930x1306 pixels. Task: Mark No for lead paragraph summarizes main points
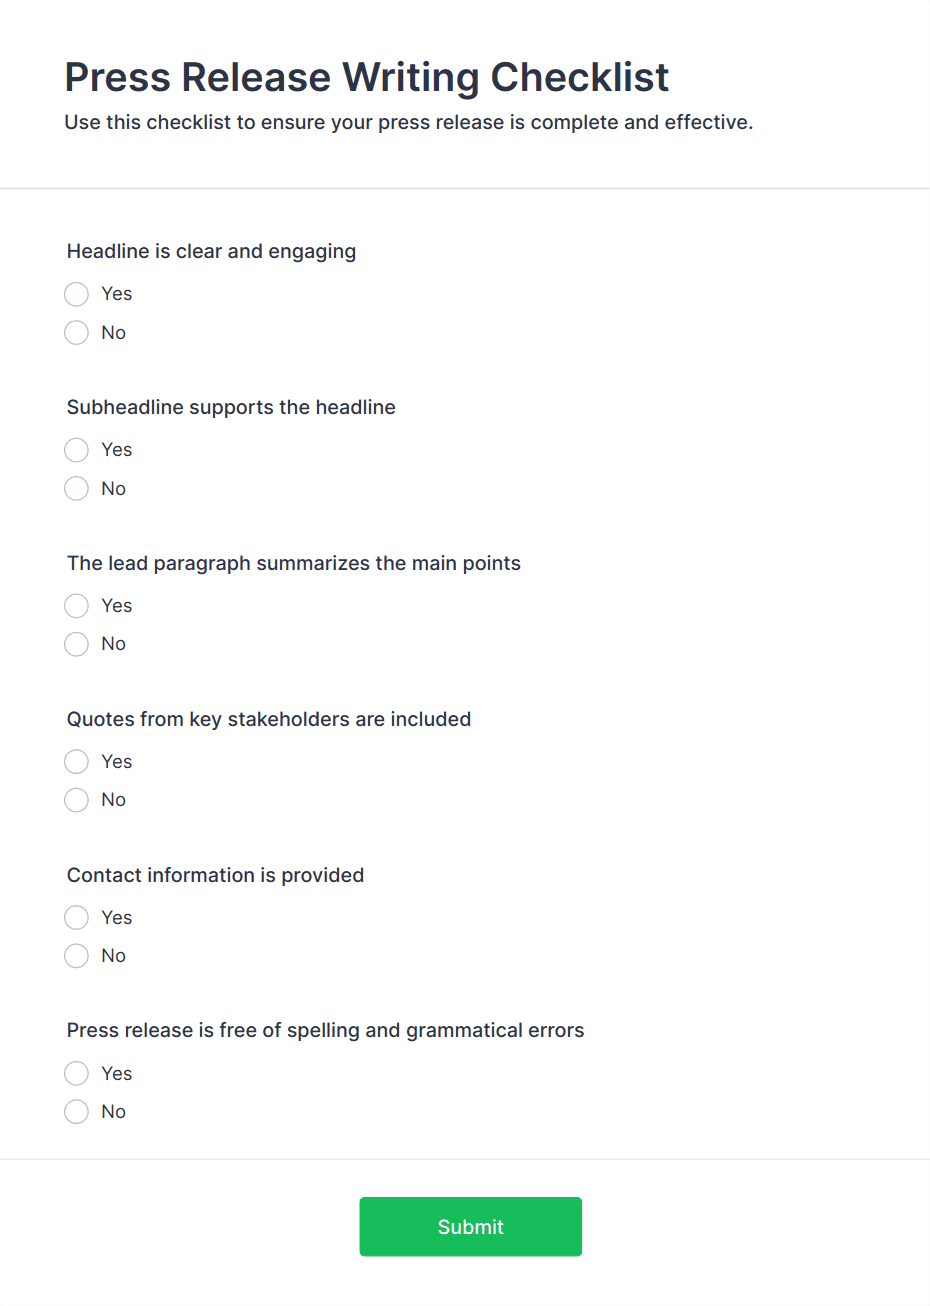(77, 644)
